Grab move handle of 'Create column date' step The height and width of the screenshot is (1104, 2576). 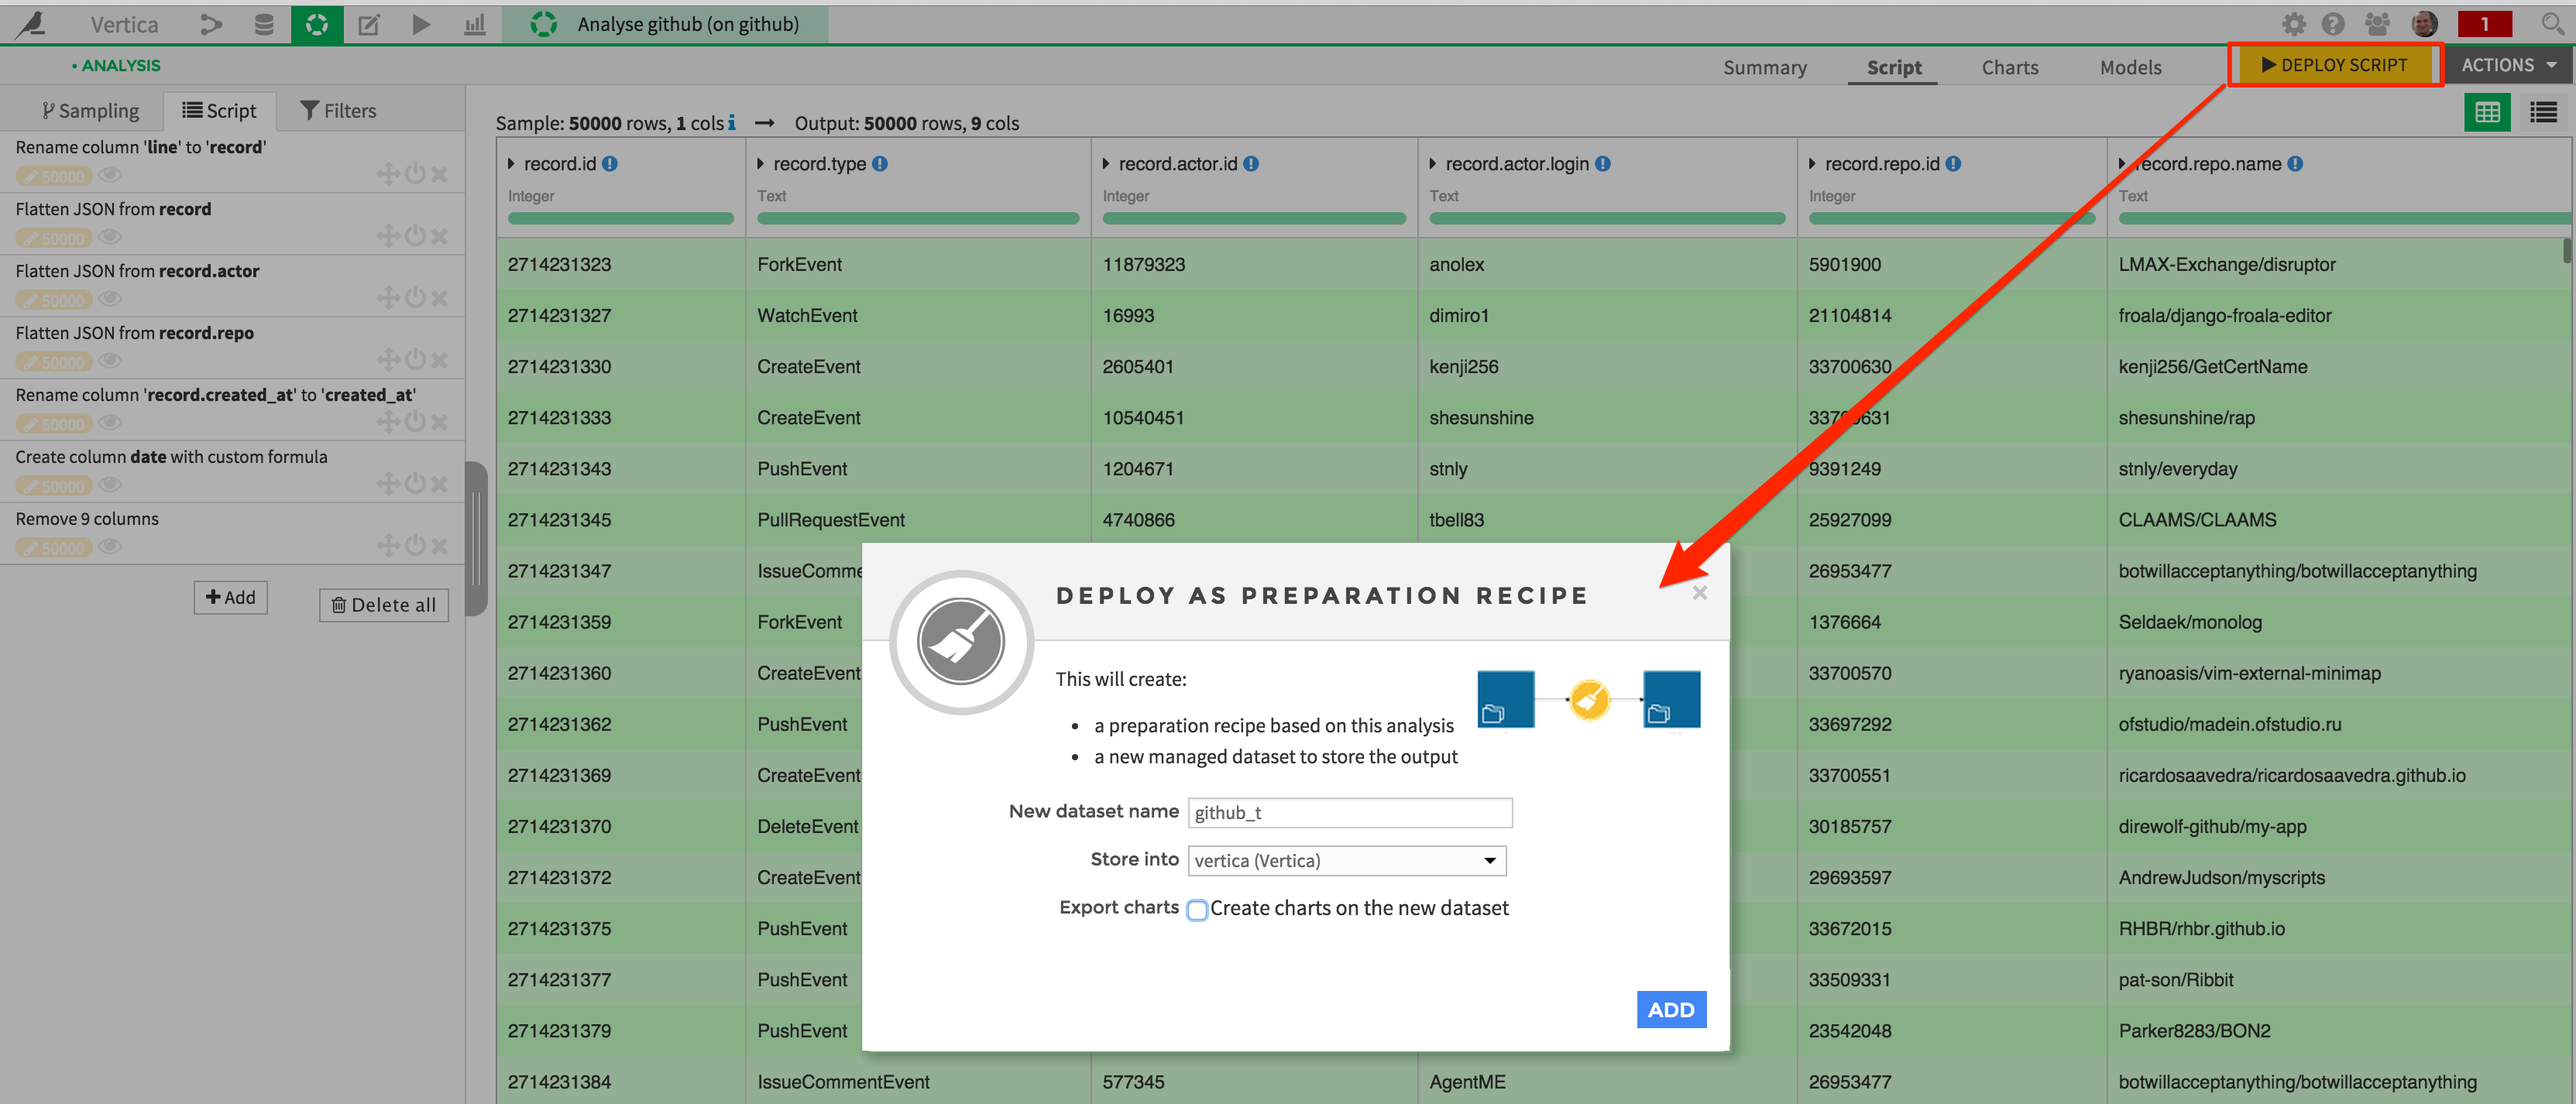point(388,484)
